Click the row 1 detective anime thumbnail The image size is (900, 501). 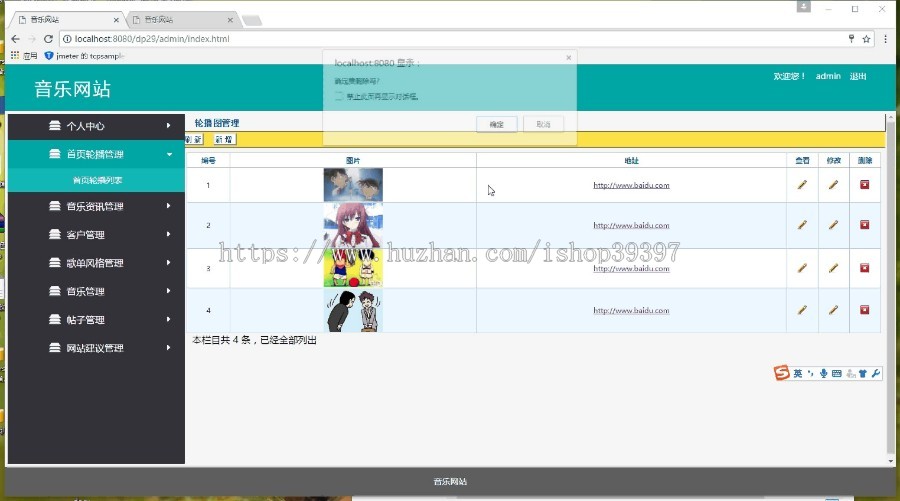(x=353, y=185)
